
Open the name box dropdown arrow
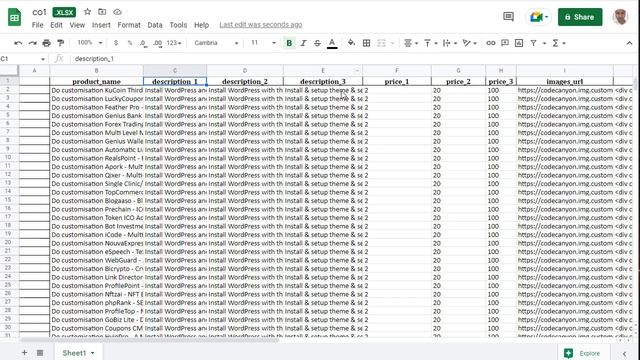pos(42,59)
